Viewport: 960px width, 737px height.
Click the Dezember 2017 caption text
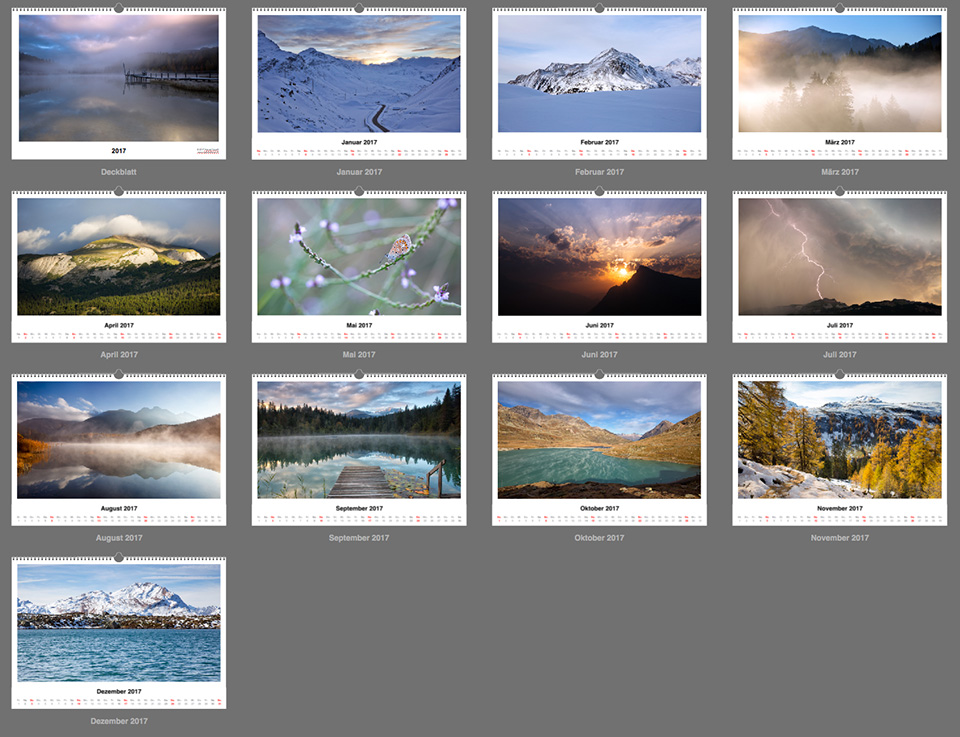(118, 720)
